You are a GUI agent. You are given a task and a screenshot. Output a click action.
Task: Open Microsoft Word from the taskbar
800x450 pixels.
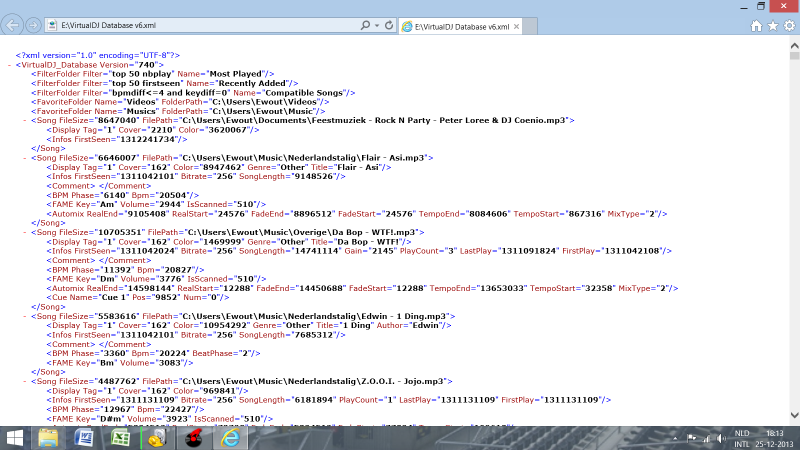point(84,438)
